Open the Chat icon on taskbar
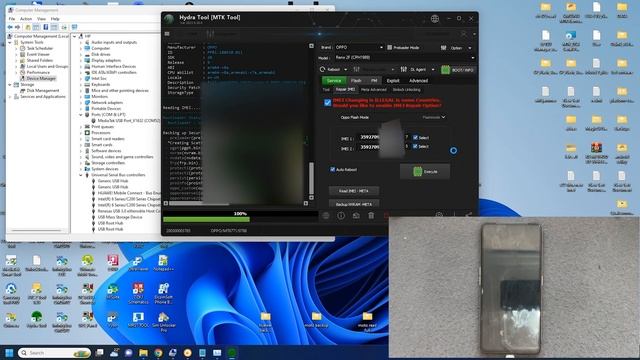 click(129, 352)
